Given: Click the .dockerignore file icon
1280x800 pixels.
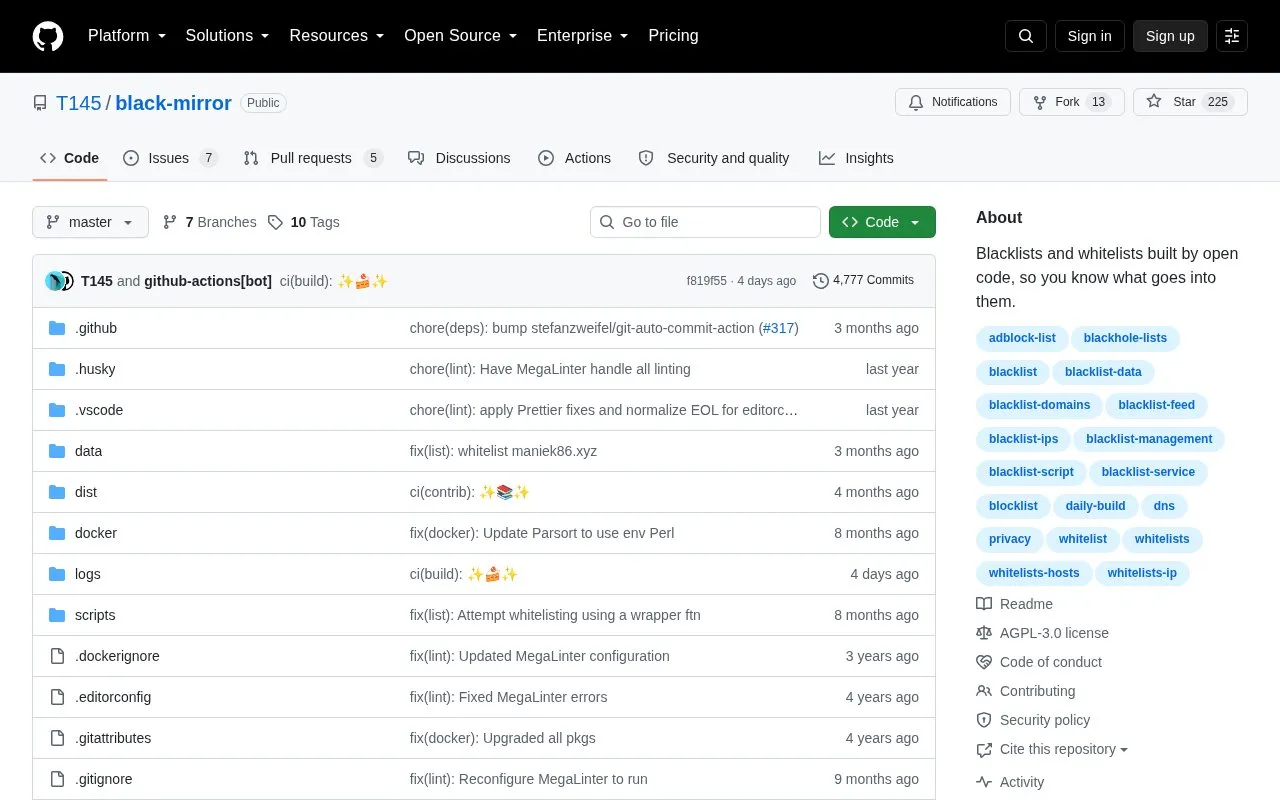Looking at the screenshot, I should point(57,656).
